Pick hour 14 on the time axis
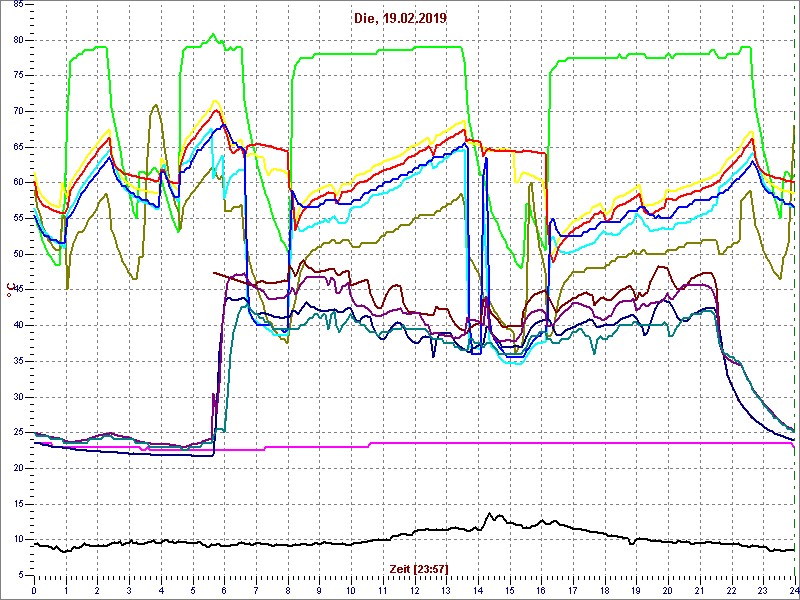Viewport: 800px width, 600px height. coord(478,590)
